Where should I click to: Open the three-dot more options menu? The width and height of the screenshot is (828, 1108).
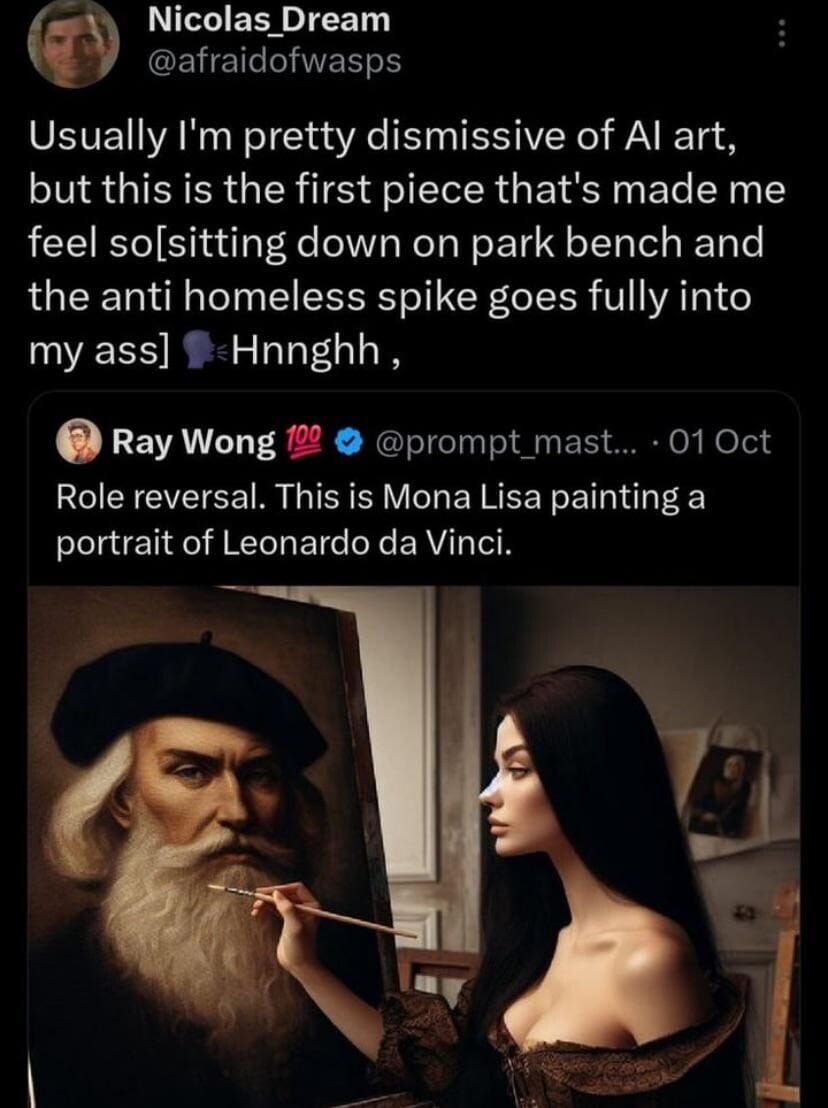tap(783, 36)
